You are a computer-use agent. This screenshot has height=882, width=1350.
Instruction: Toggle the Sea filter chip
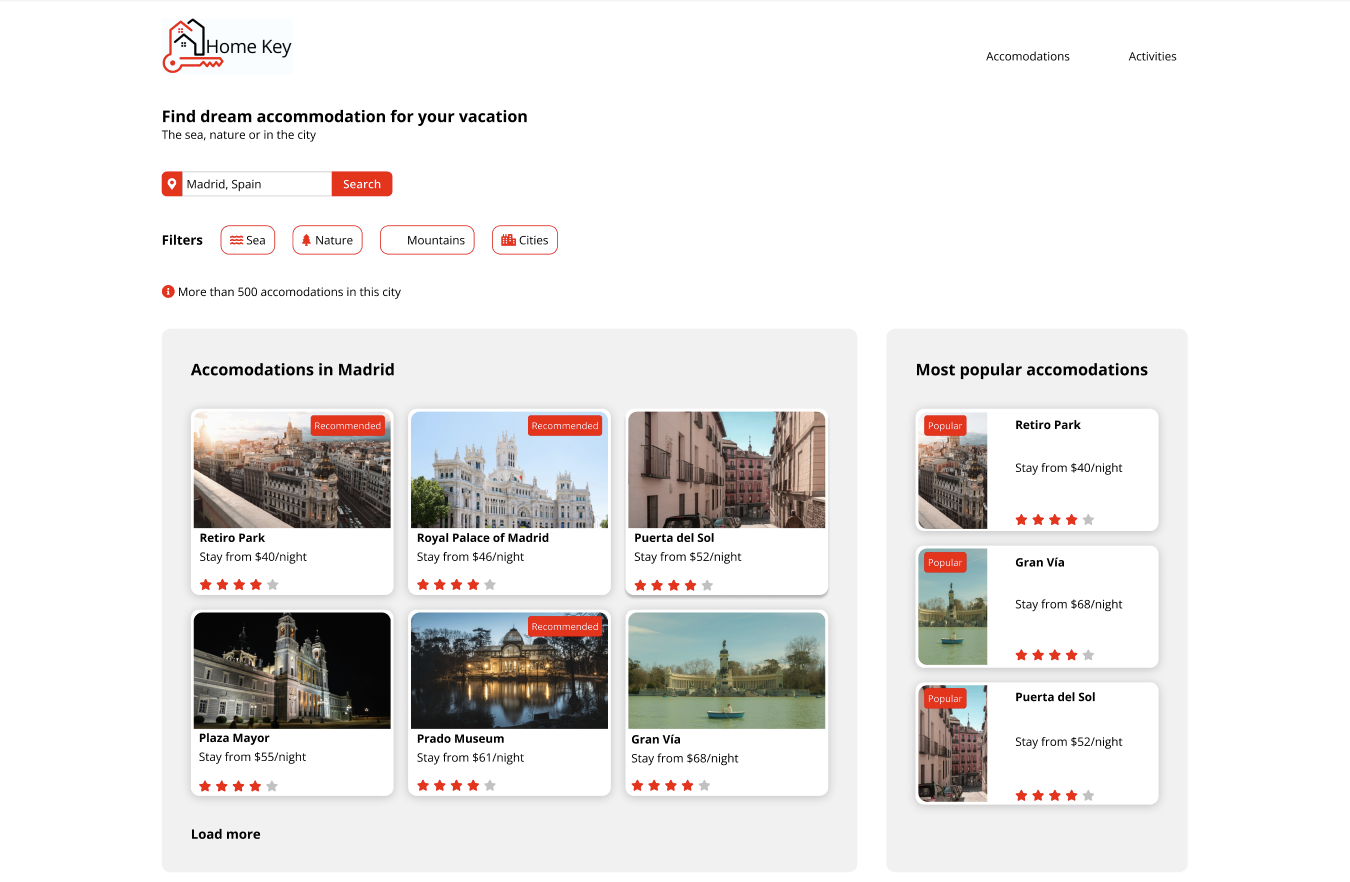[x=248, y=240]
